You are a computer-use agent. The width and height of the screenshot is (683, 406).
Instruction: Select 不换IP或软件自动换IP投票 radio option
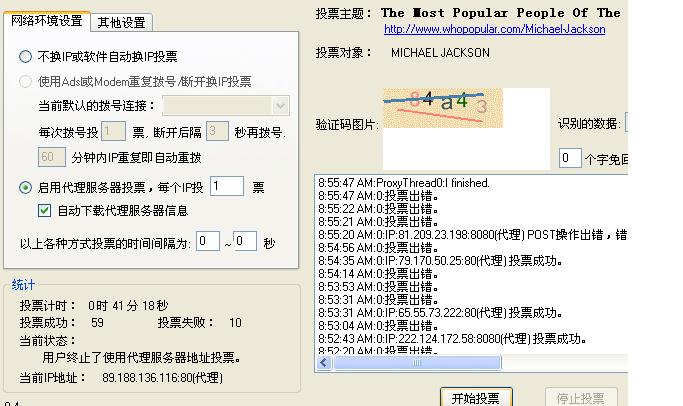(26, 58)
